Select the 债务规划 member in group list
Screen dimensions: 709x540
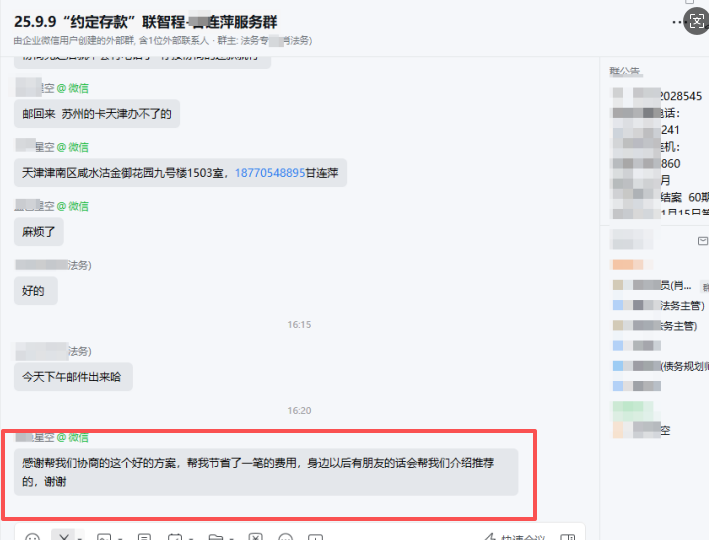pos(660,366)
